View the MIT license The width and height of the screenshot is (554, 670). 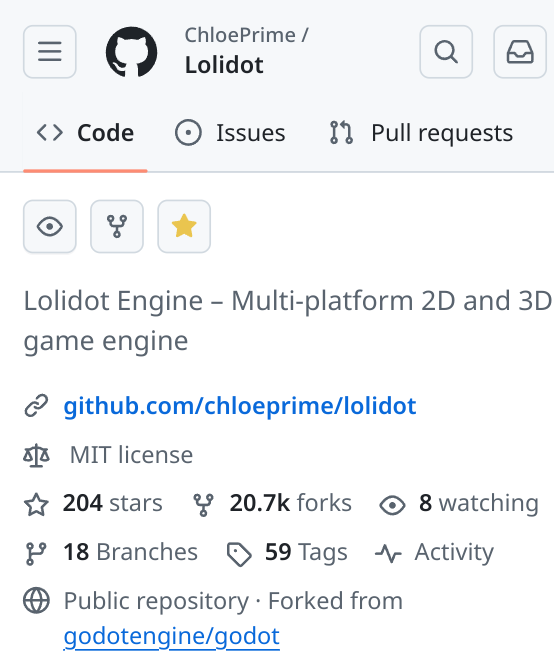click(131, 455)
